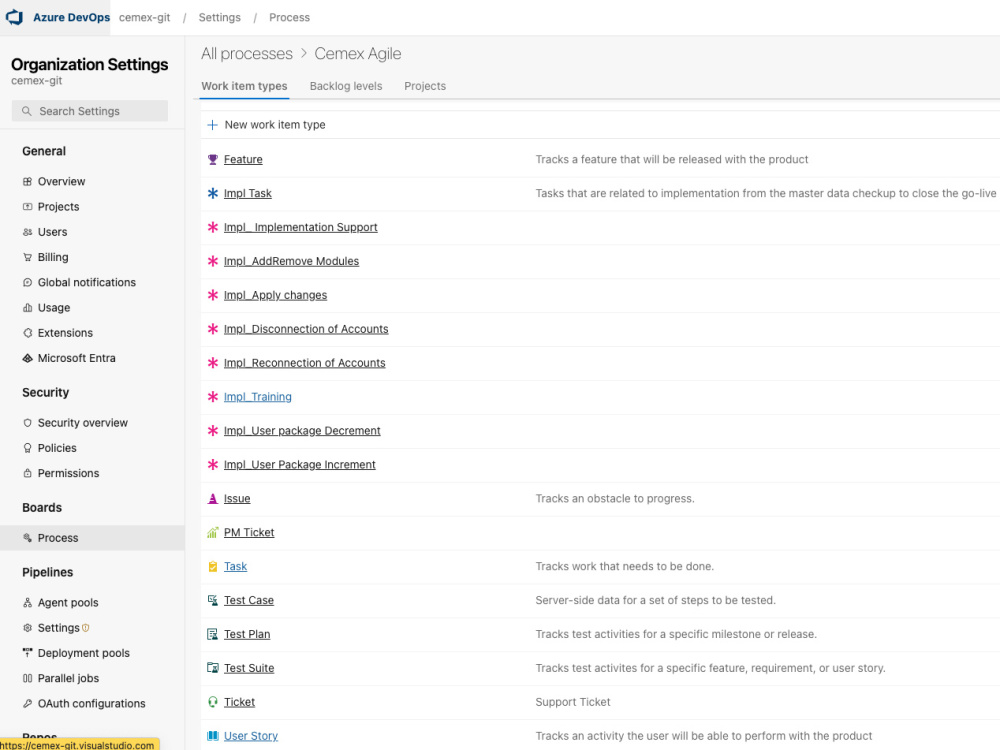Click the blue asterisk icon beside Impl Task
Image resolution: width=1000 pixels, height=750 pixels.
[213, 193]
